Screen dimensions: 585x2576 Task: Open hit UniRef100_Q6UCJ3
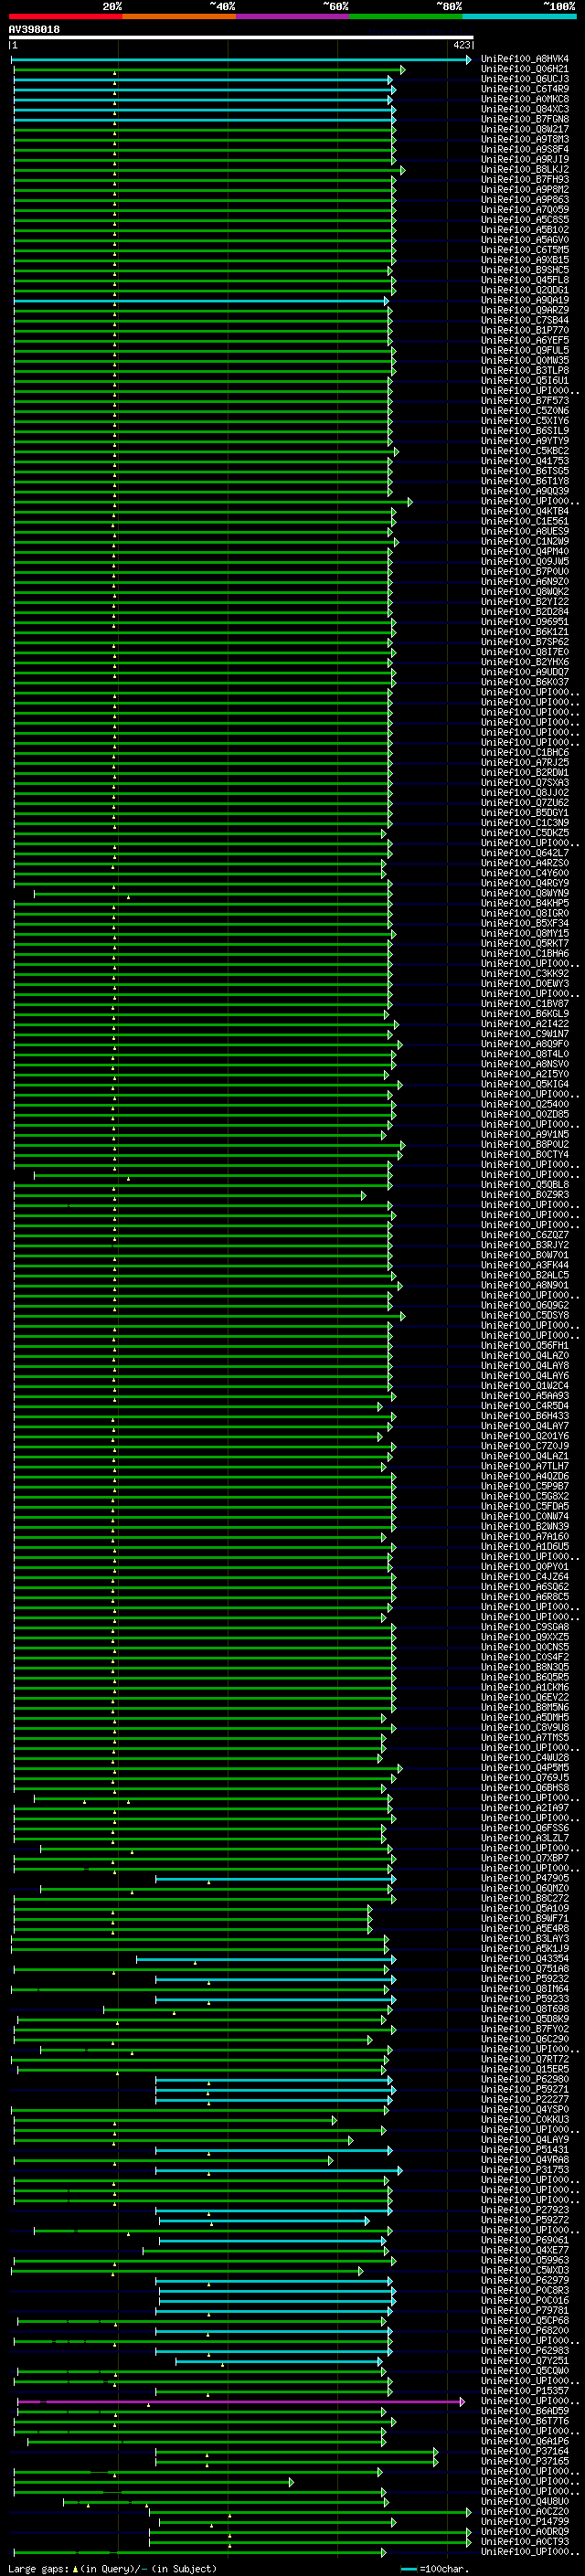click(525, 79)
